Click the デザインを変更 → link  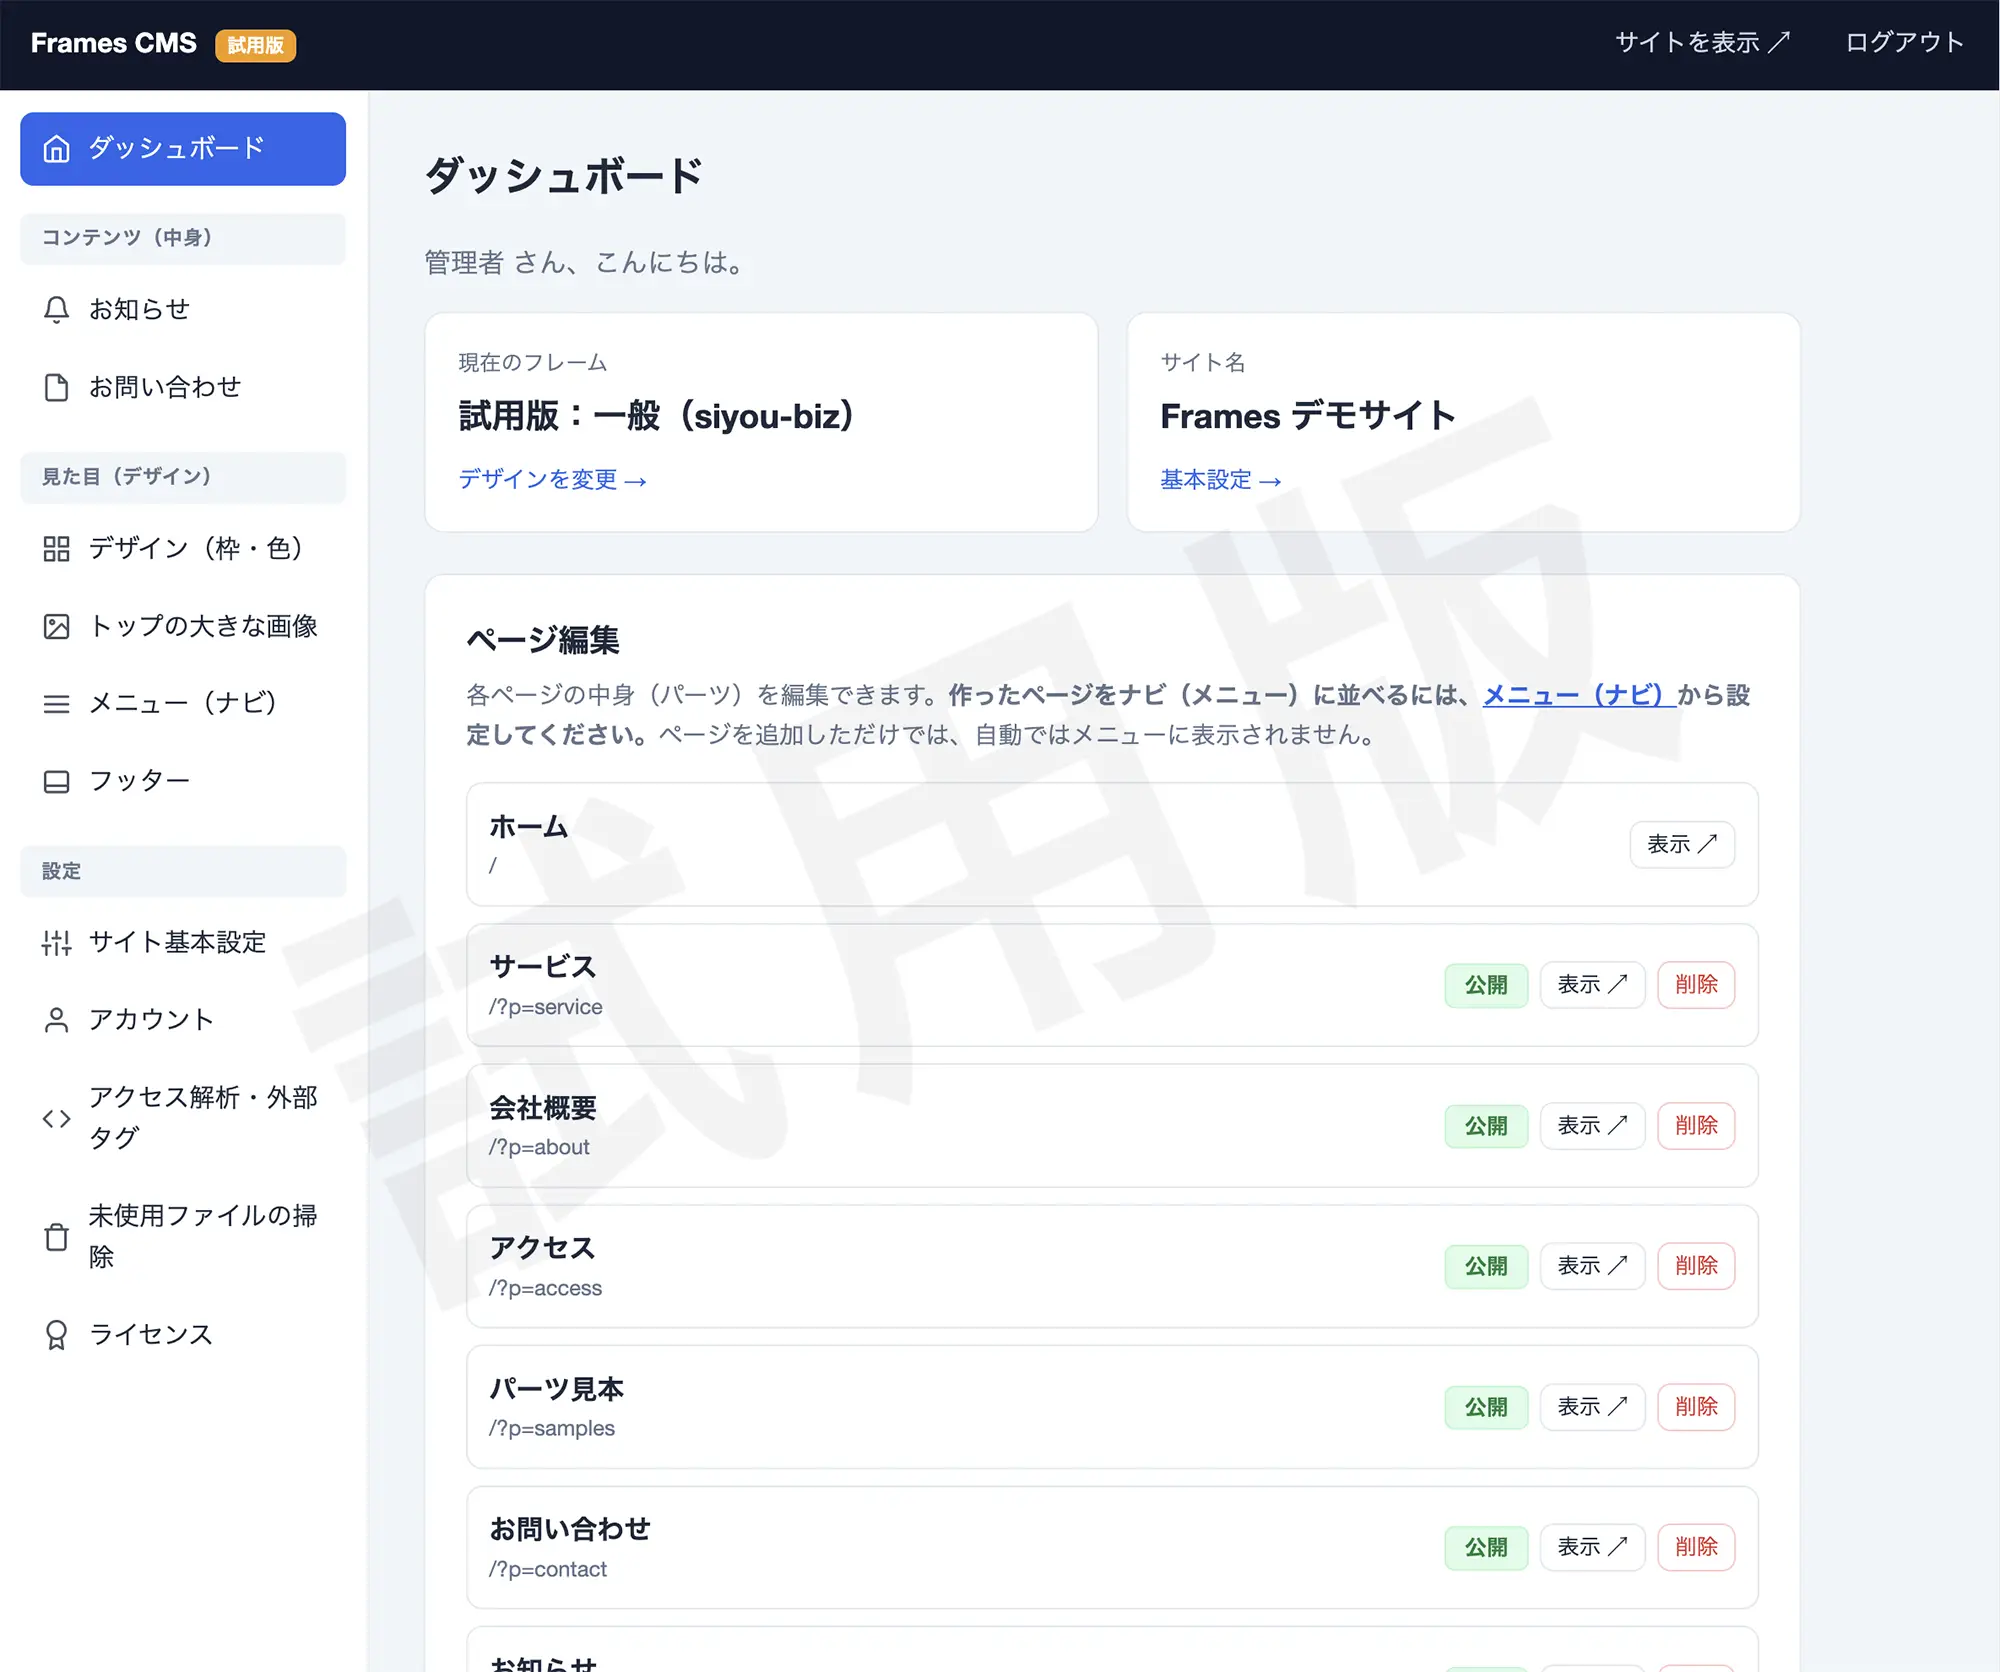pyautogui.click(x=552, y=480)
